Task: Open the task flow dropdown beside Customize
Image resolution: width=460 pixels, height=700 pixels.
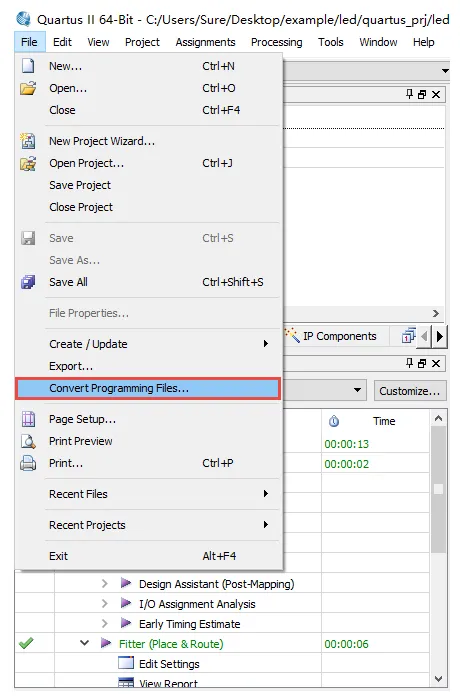Action: (357, 390)
